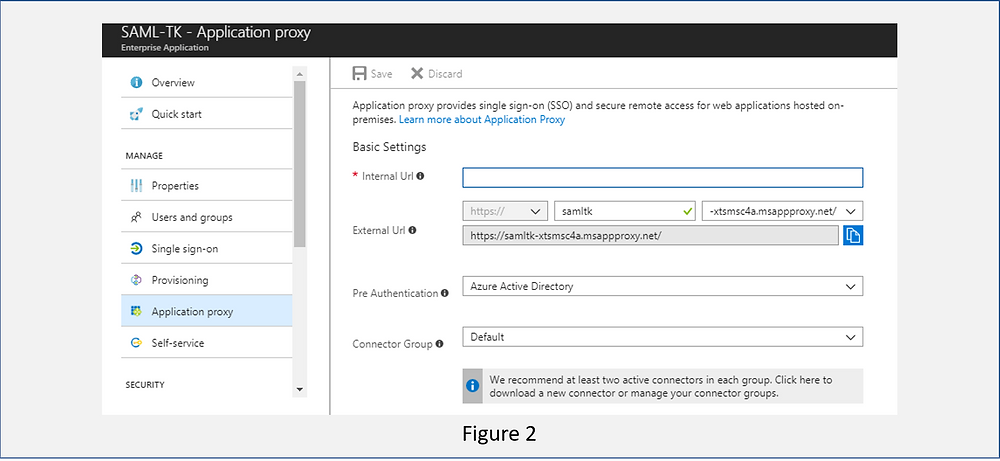The width and height of the screenshot is (1000, 461).
Task: Click the Application proxy grid icon
Action: pos(135,311)
